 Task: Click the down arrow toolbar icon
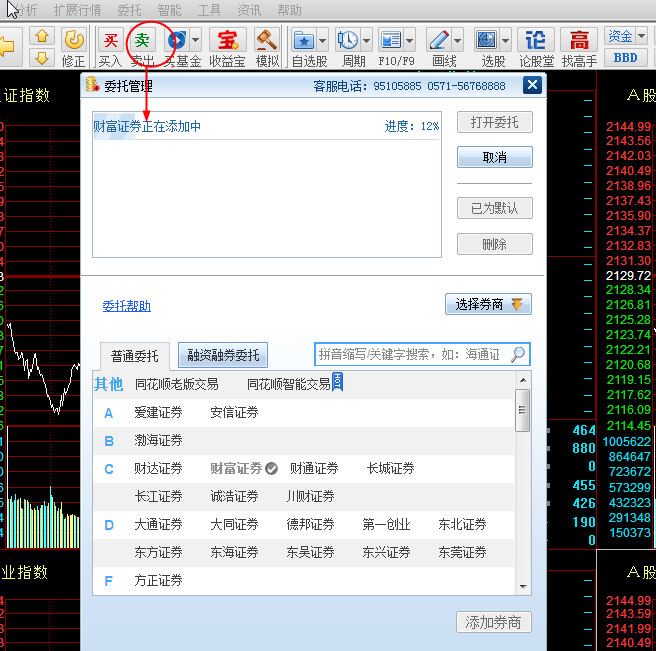point(42,58)
